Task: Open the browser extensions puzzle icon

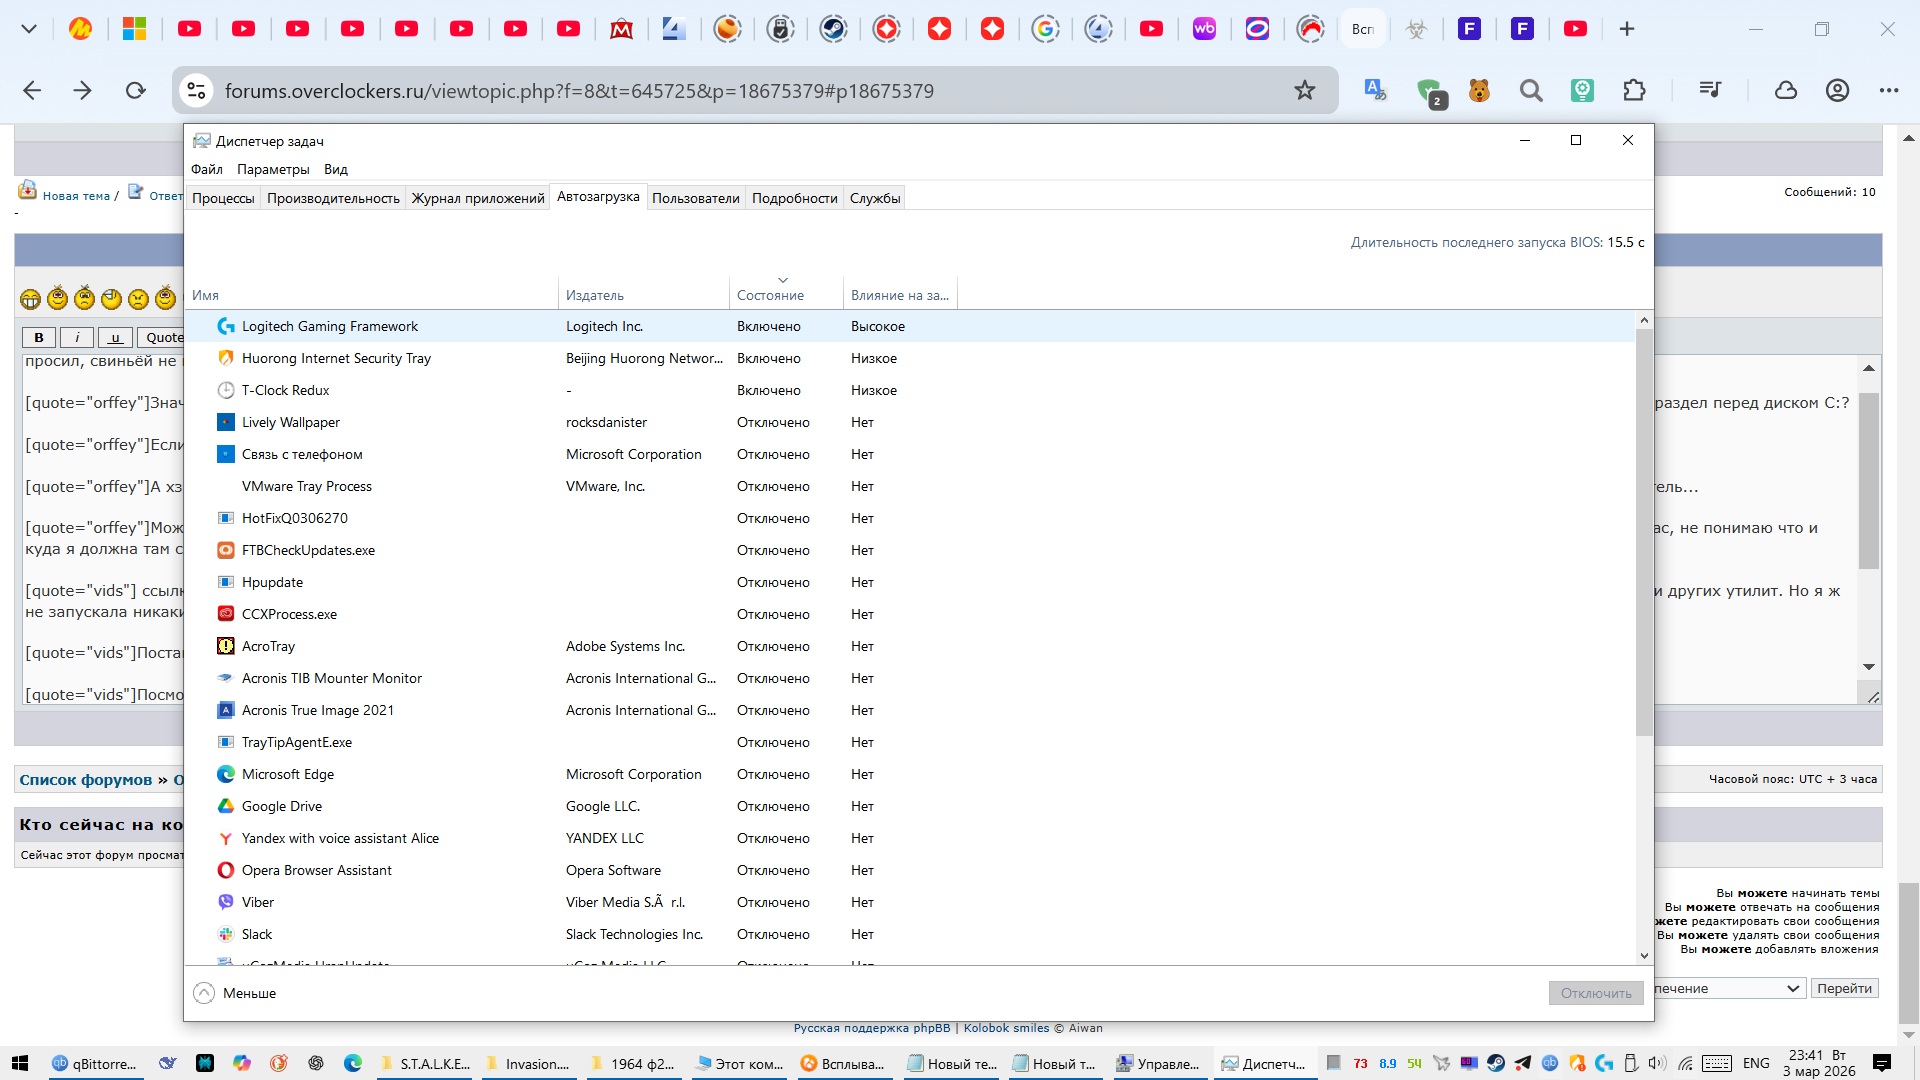Action: (1634, 91)
